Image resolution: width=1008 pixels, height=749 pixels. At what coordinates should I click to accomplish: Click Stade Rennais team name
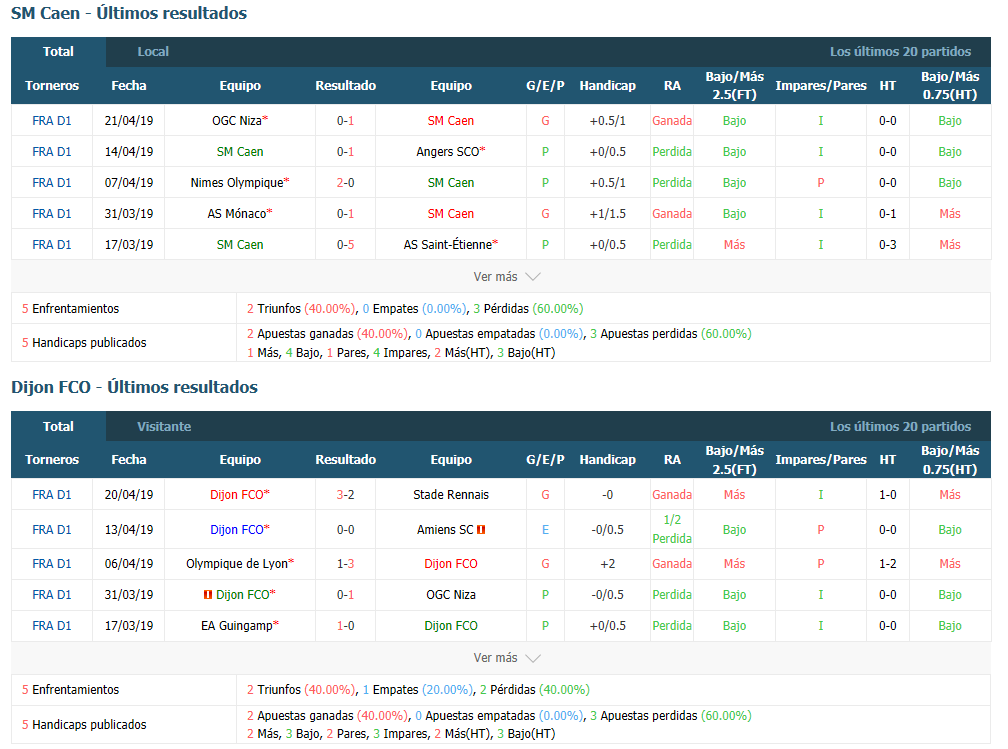point(451,495)
